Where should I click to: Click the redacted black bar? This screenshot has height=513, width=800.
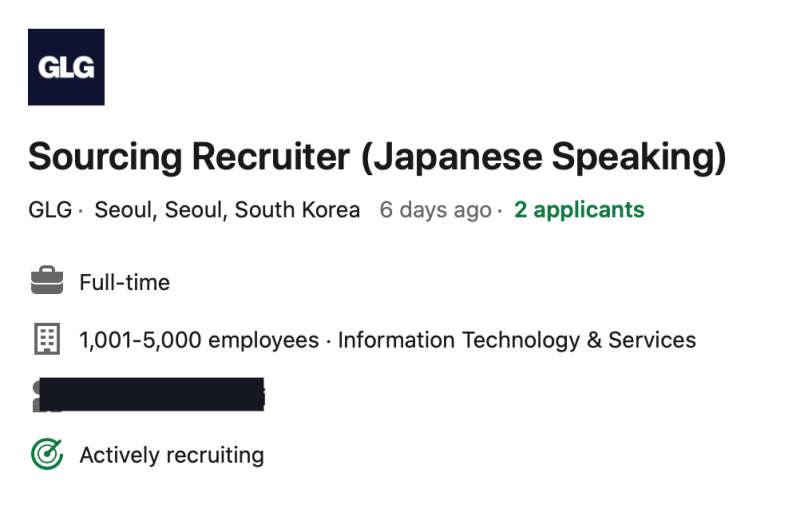tap(150, 395)
